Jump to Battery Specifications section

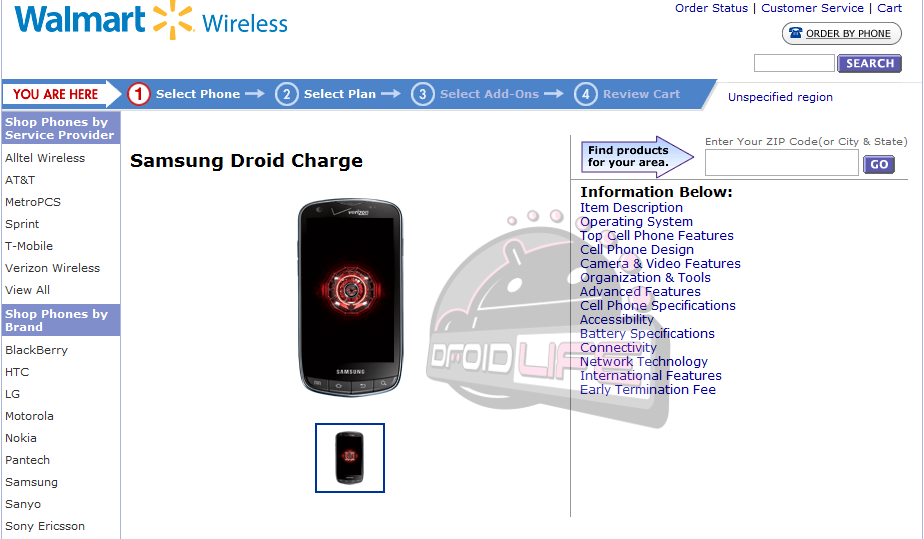[647, 333]
